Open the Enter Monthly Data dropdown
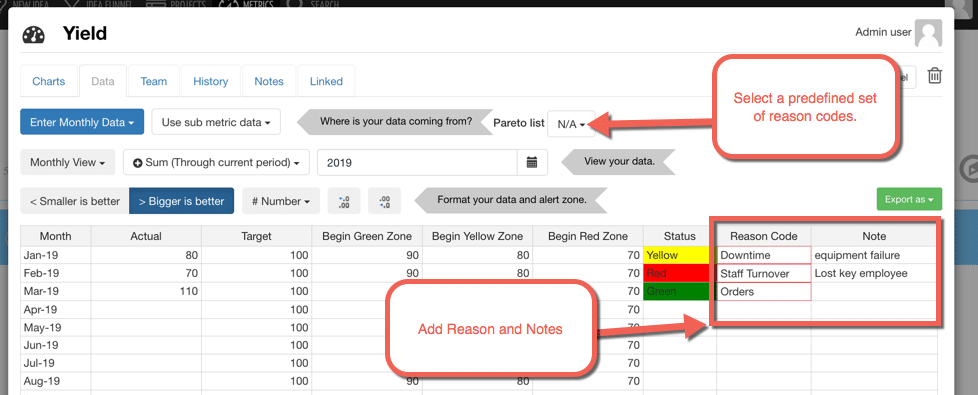This screenshot has width=978, height=395. click(x=82, y=122)
